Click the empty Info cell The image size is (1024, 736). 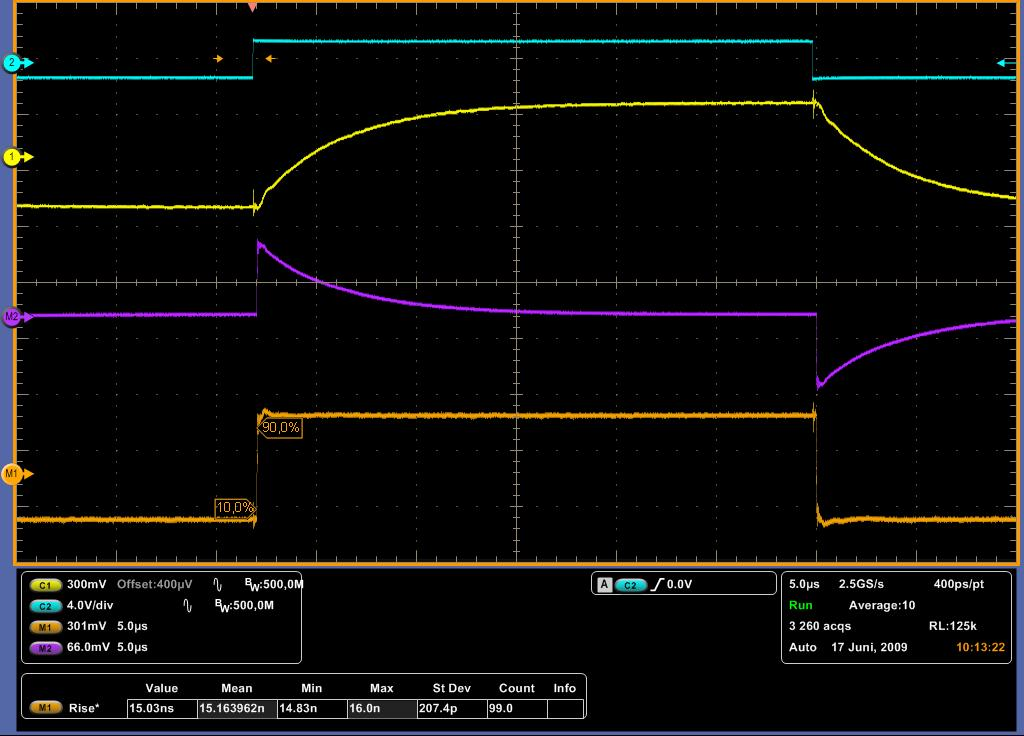pyautogui.click(x=565, y=709)
